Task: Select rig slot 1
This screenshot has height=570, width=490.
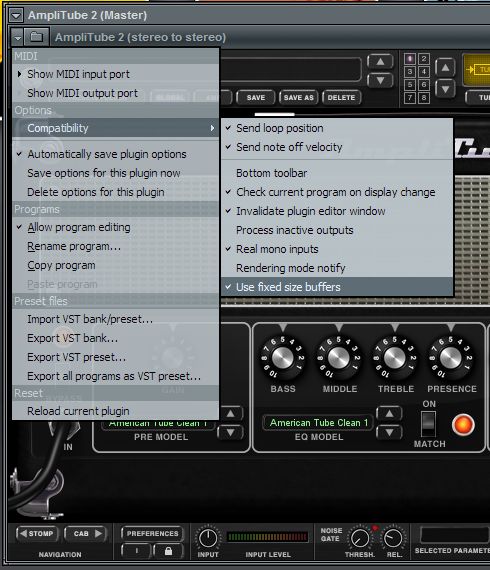Action: [x=410, y=59]
